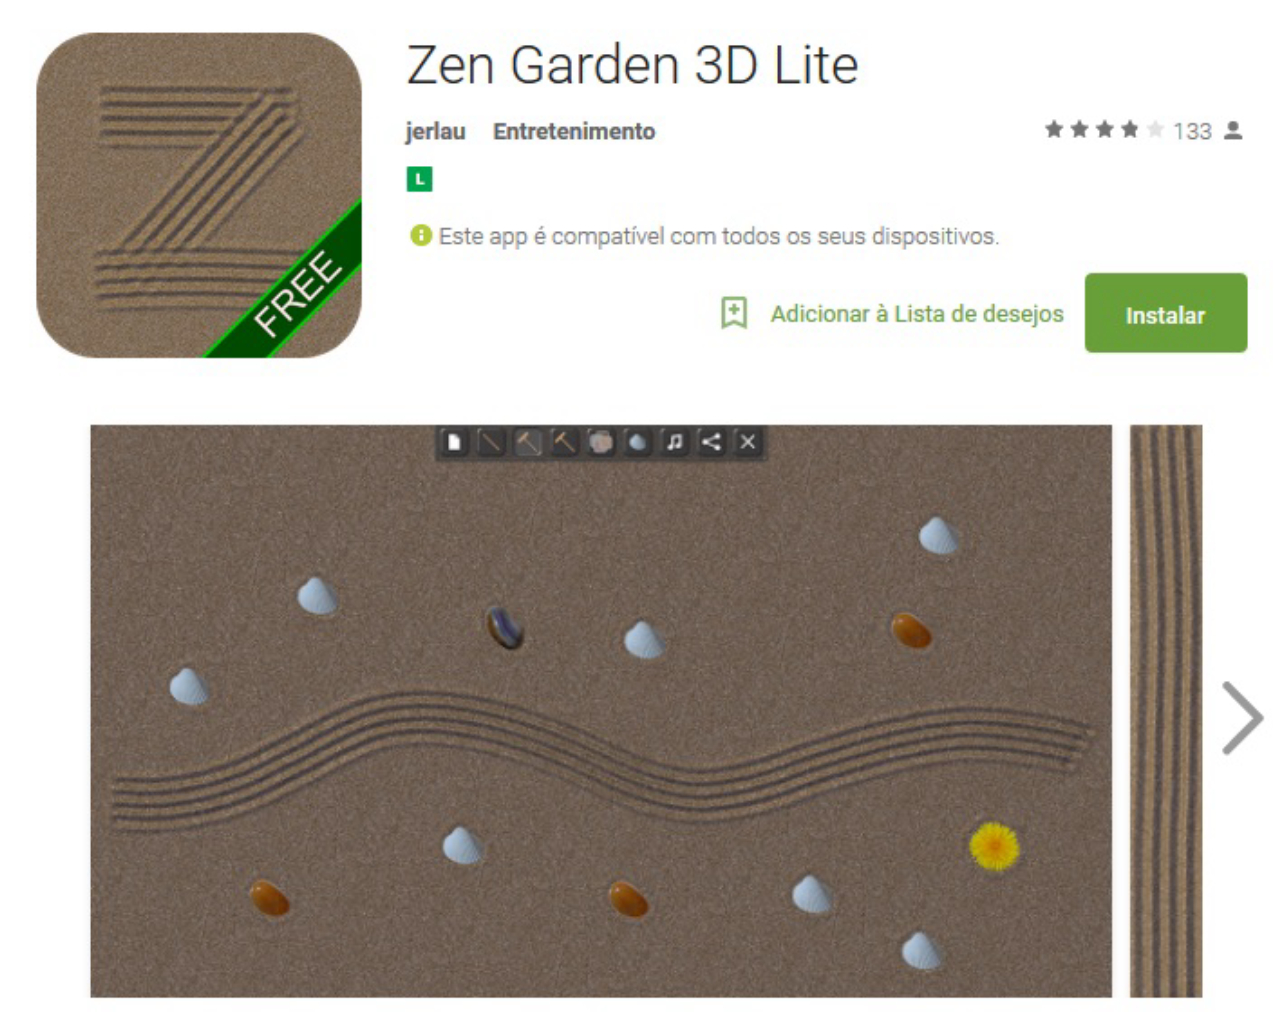Open the Entretenimento category link
Screen dimensions: 1280x1012
pyautogui.click(x=574, y=131)
